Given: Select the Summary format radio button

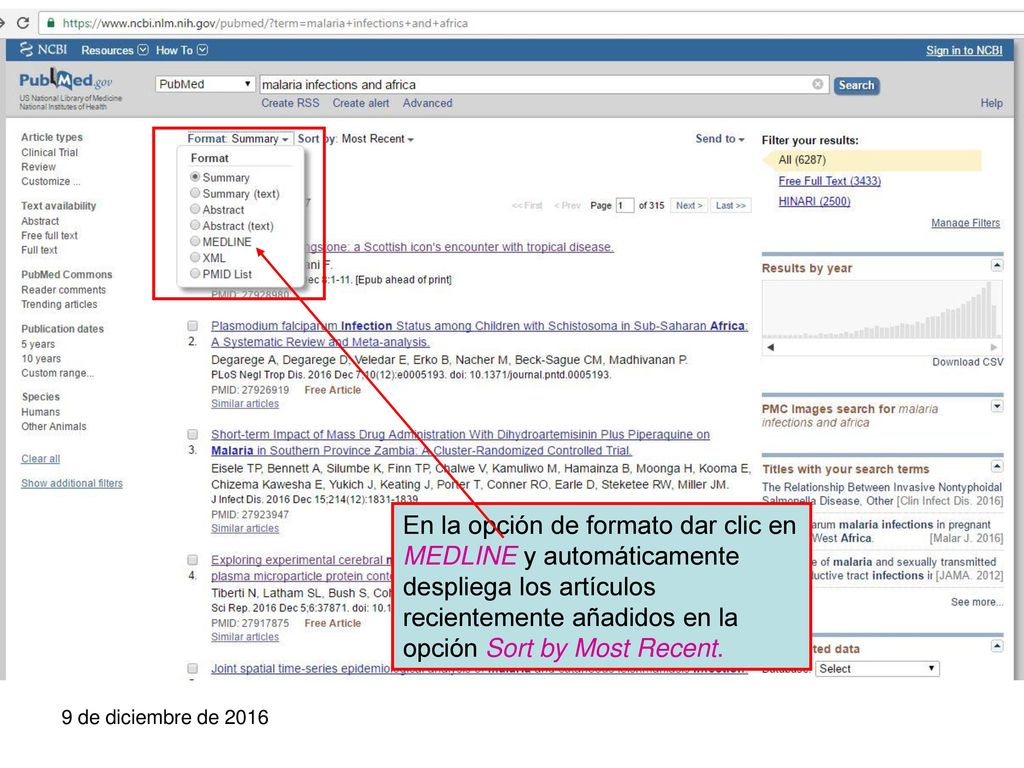Looking at the screenshot, I should pyautogui.click(x=195, y=177).
